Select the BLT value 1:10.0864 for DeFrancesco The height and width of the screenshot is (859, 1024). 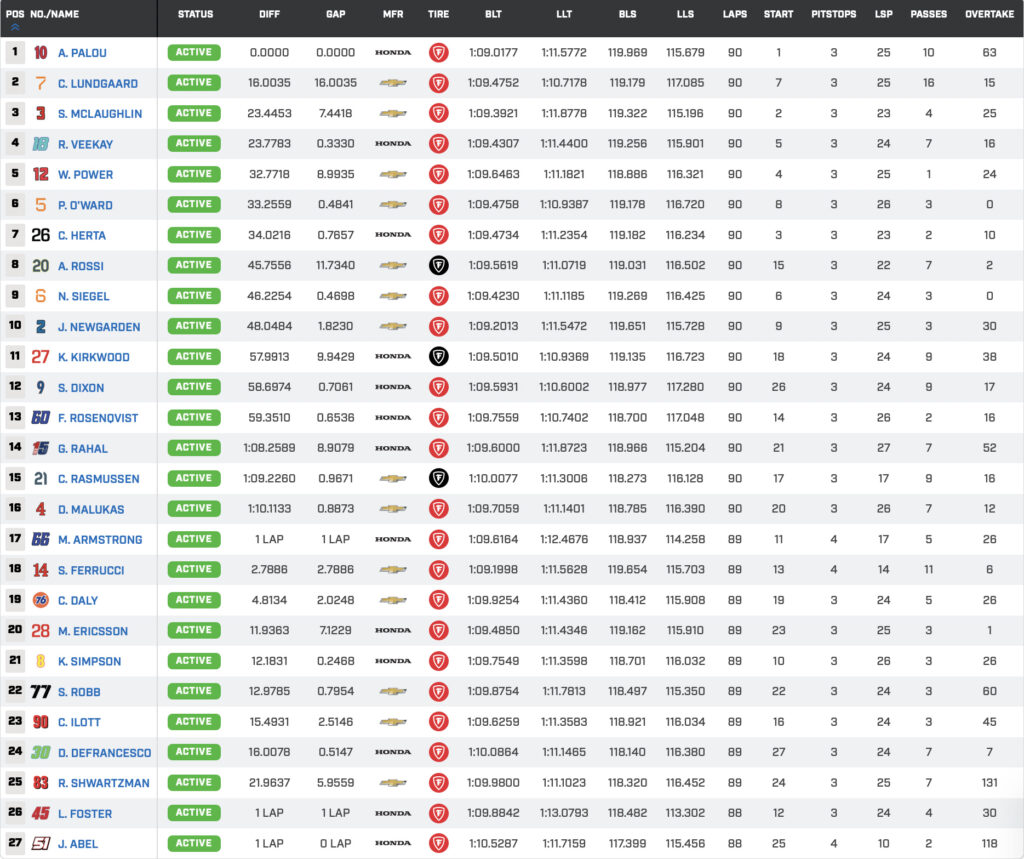493,753
